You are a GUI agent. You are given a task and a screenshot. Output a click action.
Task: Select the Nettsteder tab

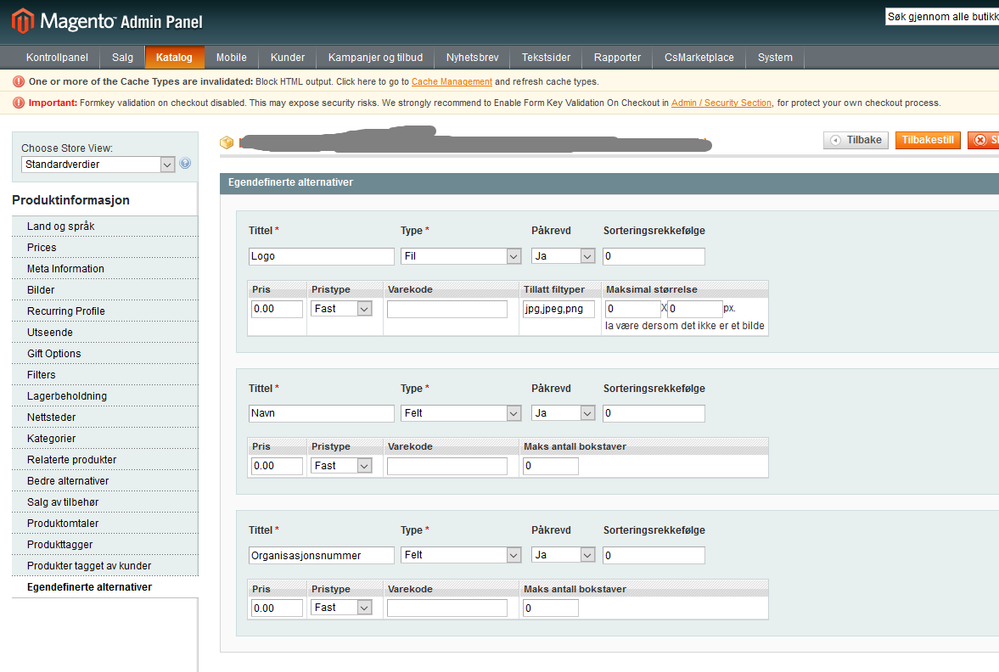[x=105, y=417]
